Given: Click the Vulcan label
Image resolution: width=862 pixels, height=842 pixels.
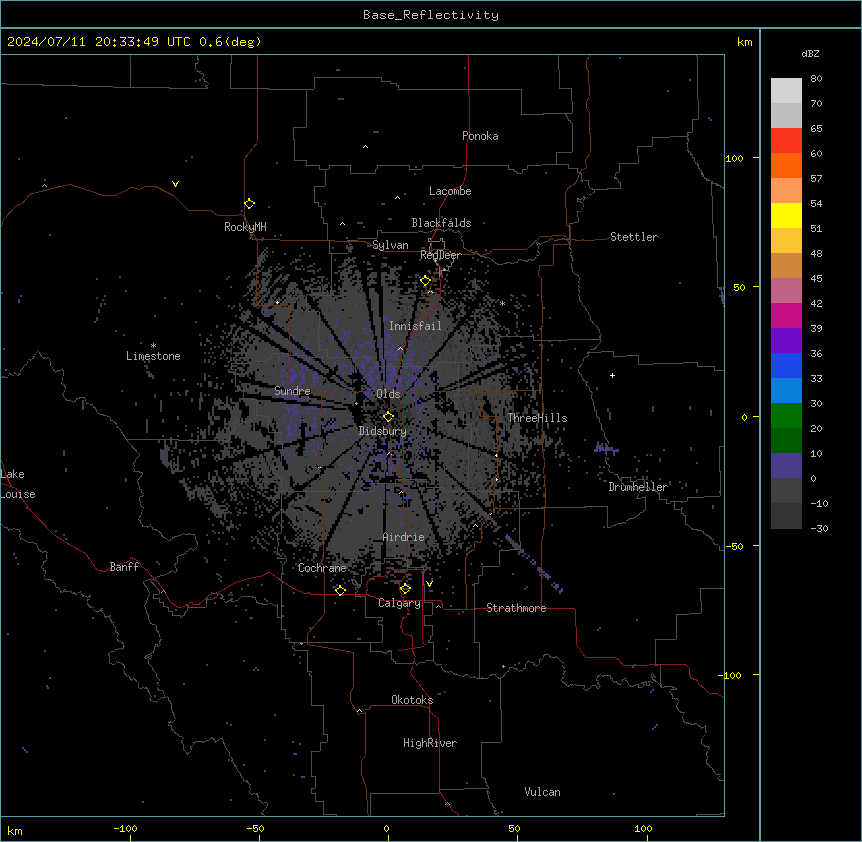Looking at the screenshot, I should (x=543, y=792).
